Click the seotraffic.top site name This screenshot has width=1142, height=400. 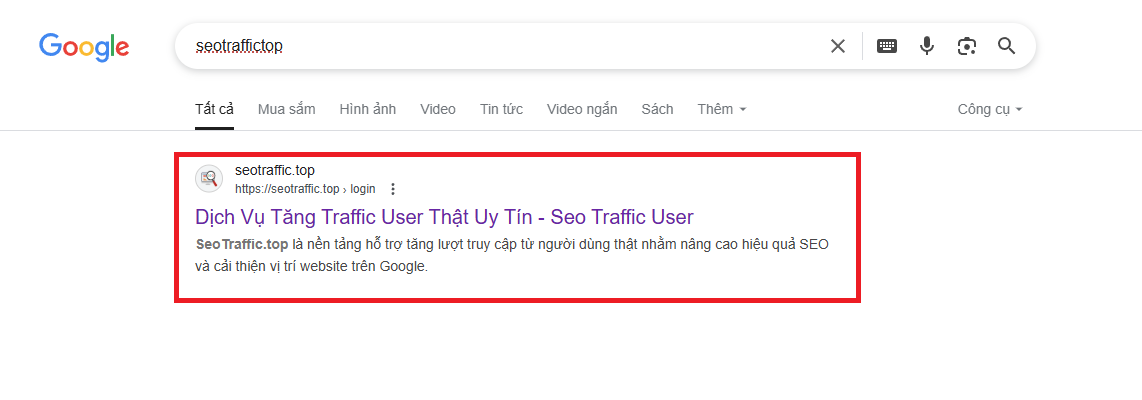275,170
